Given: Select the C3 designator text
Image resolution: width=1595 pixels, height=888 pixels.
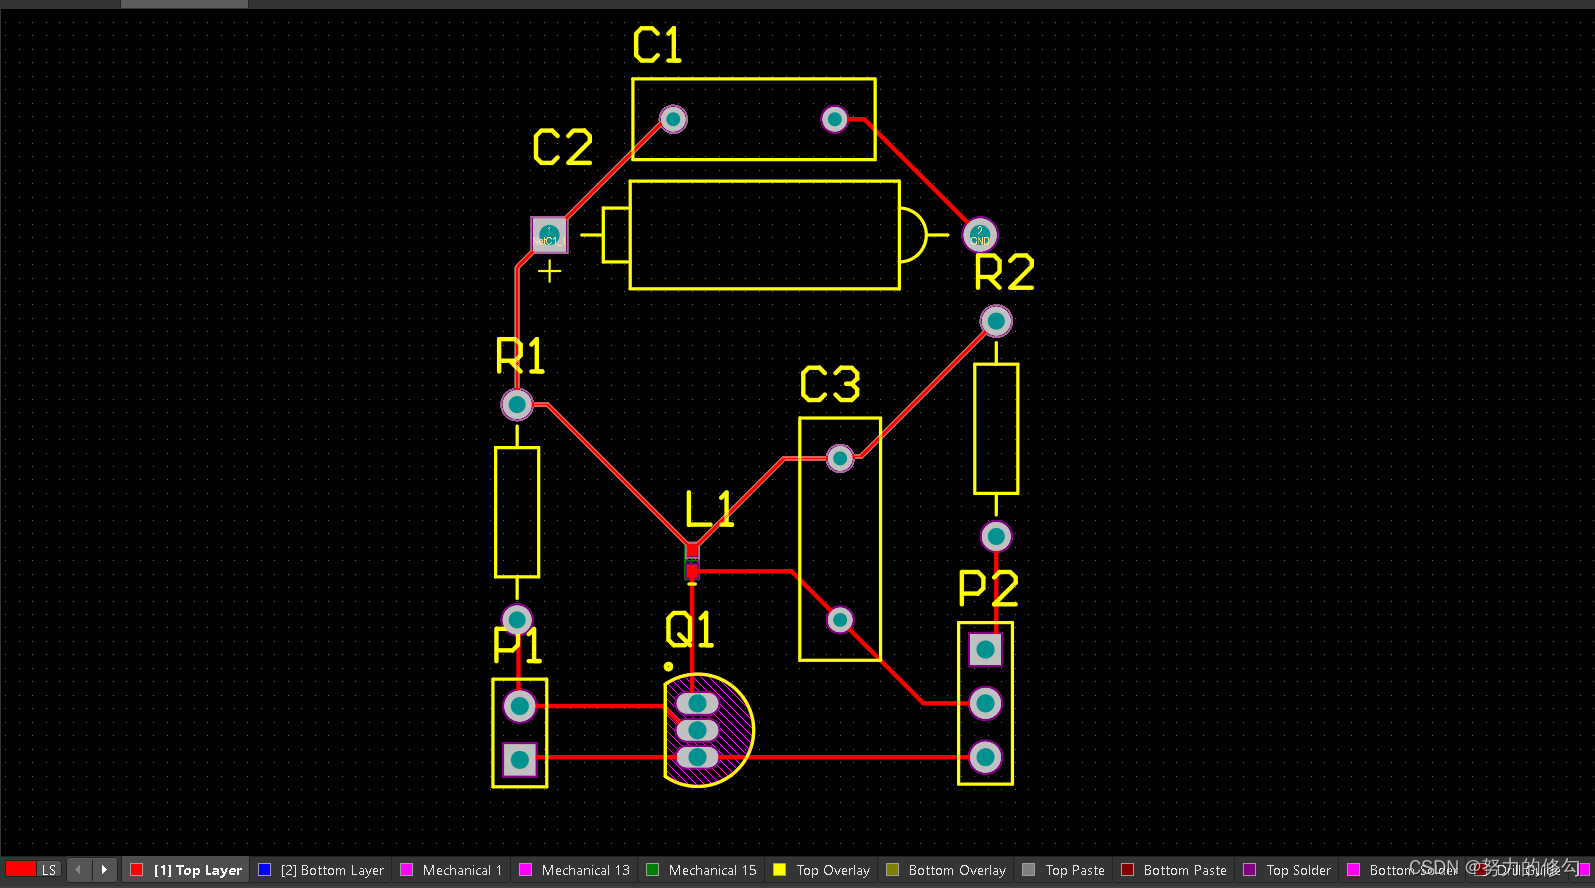Looking at the screenshot, I should pos(830,385).
